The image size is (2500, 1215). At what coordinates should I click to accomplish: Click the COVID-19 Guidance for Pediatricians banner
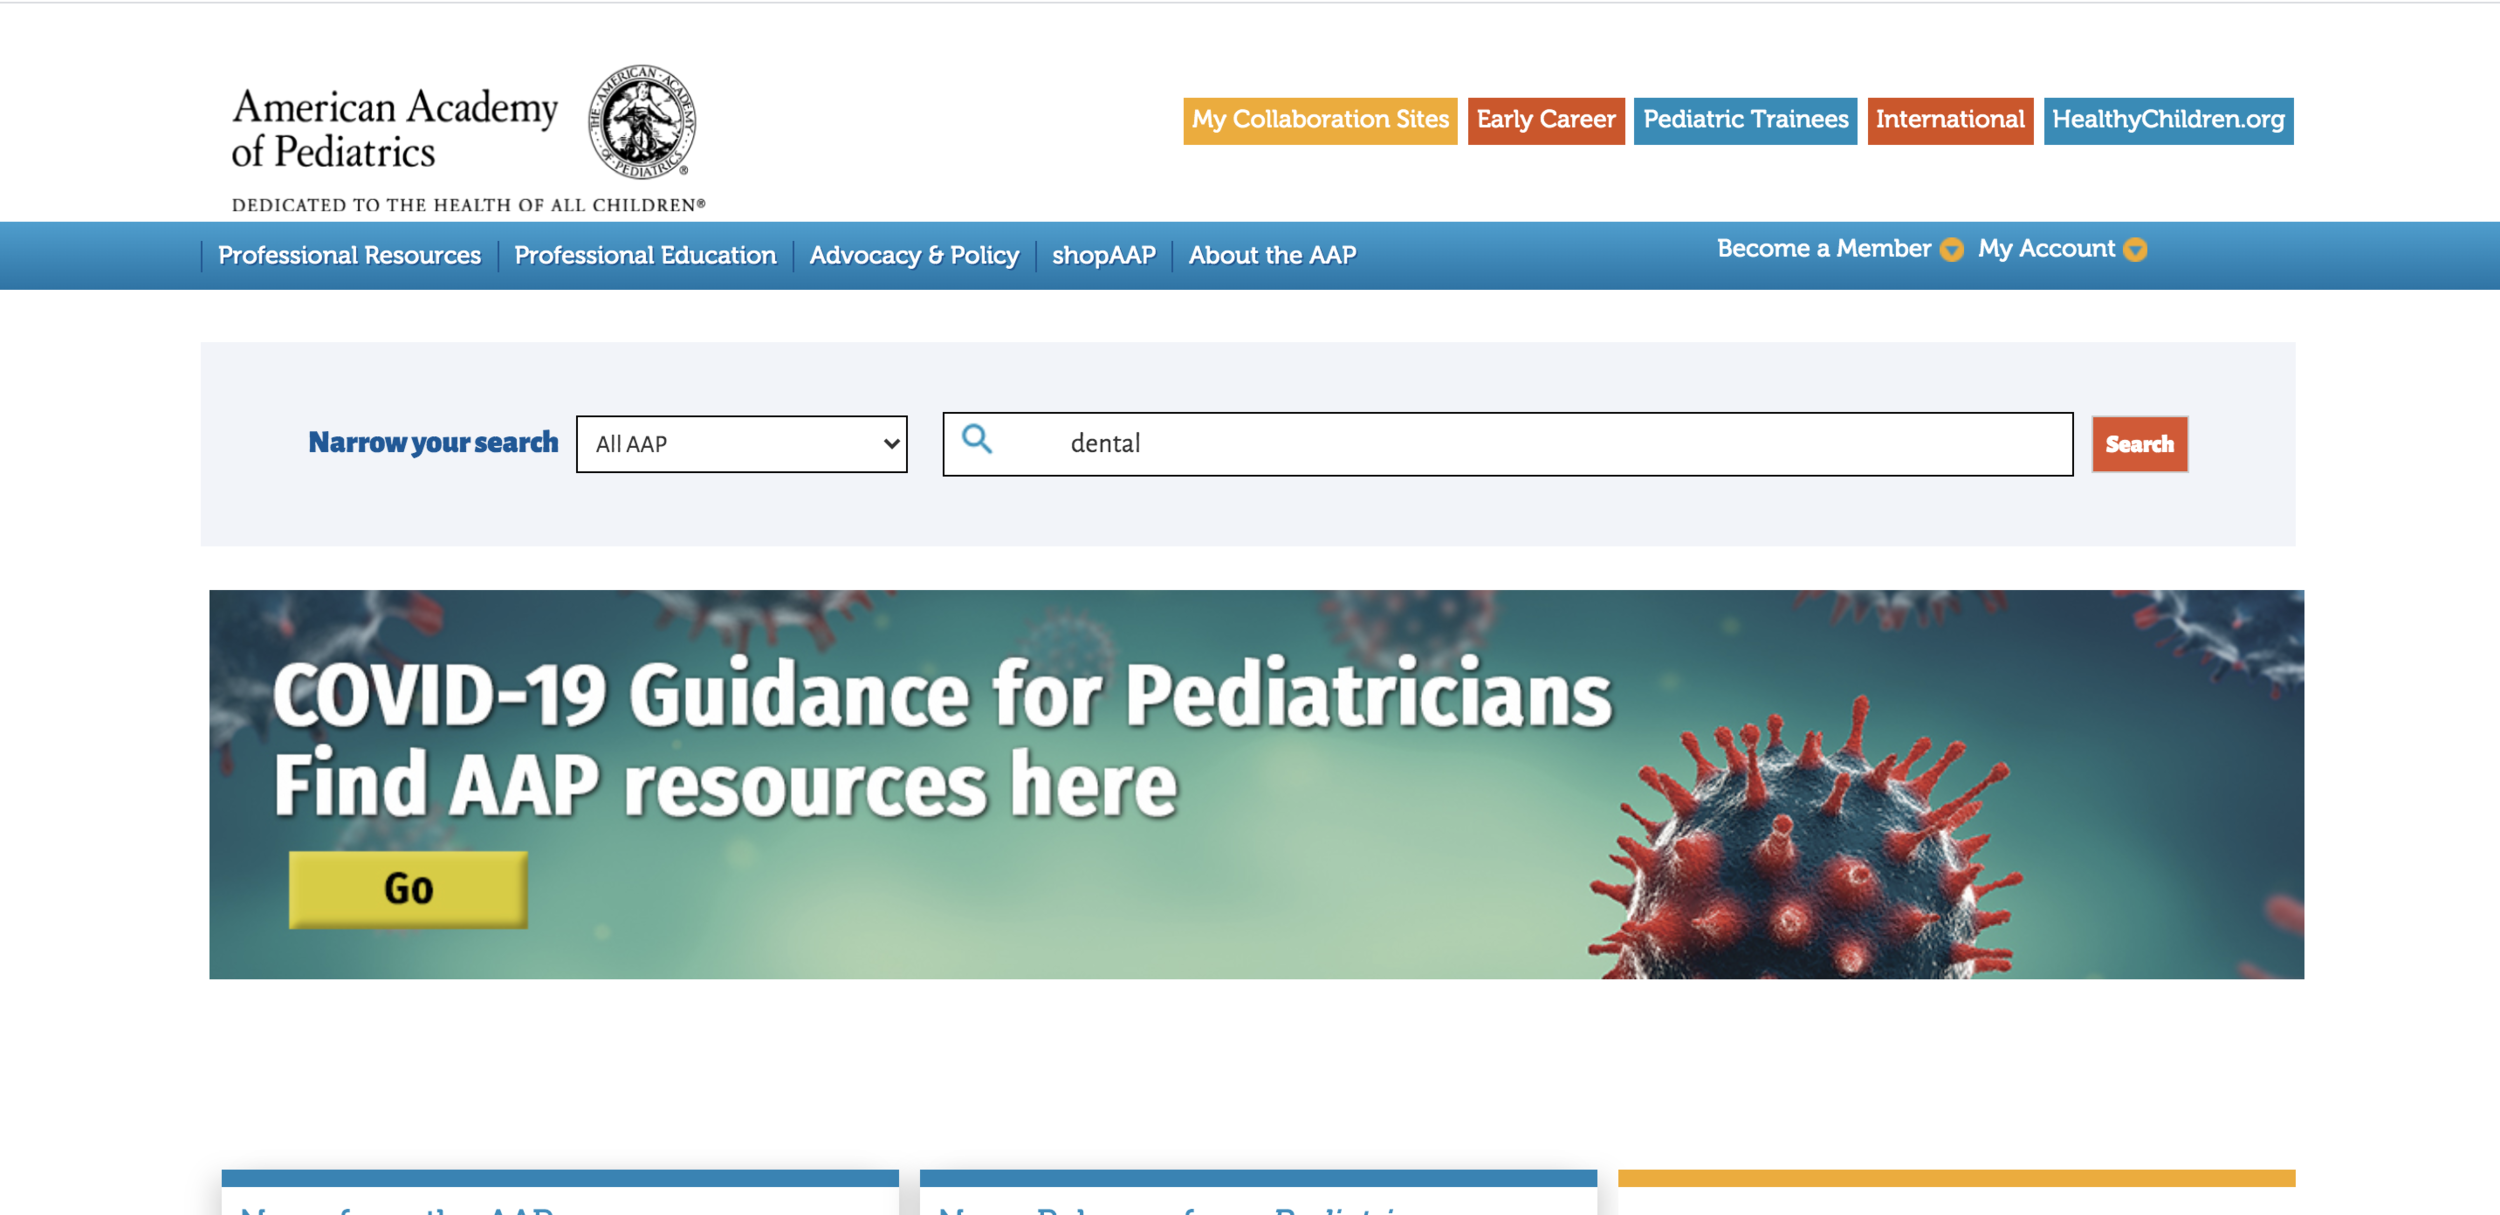1256,784
